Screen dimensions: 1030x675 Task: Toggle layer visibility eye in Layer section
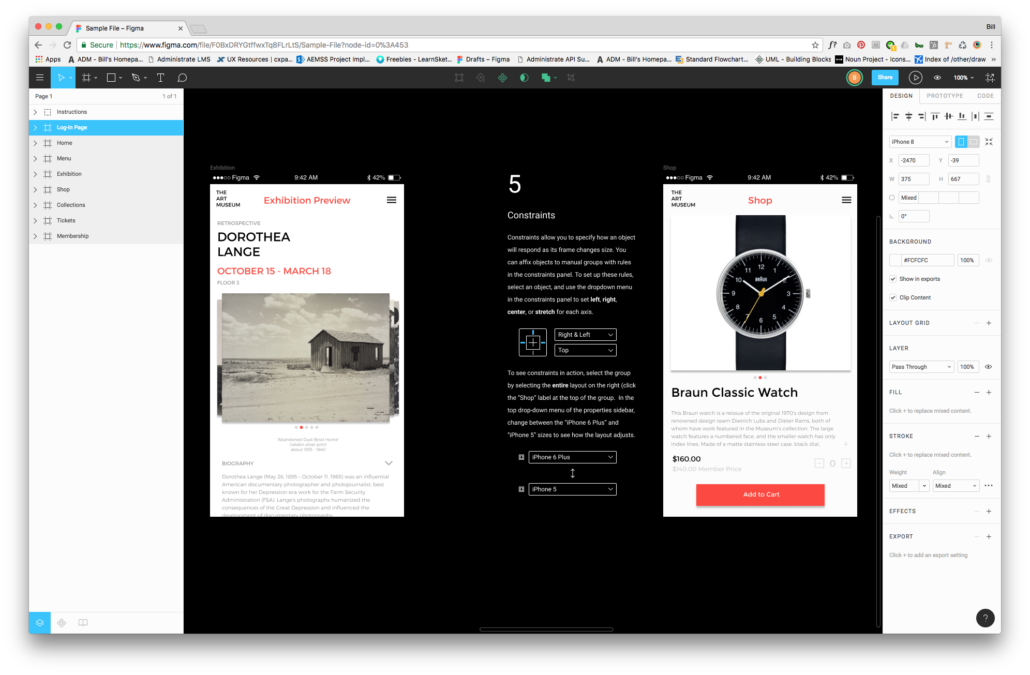tap(988, 367)
